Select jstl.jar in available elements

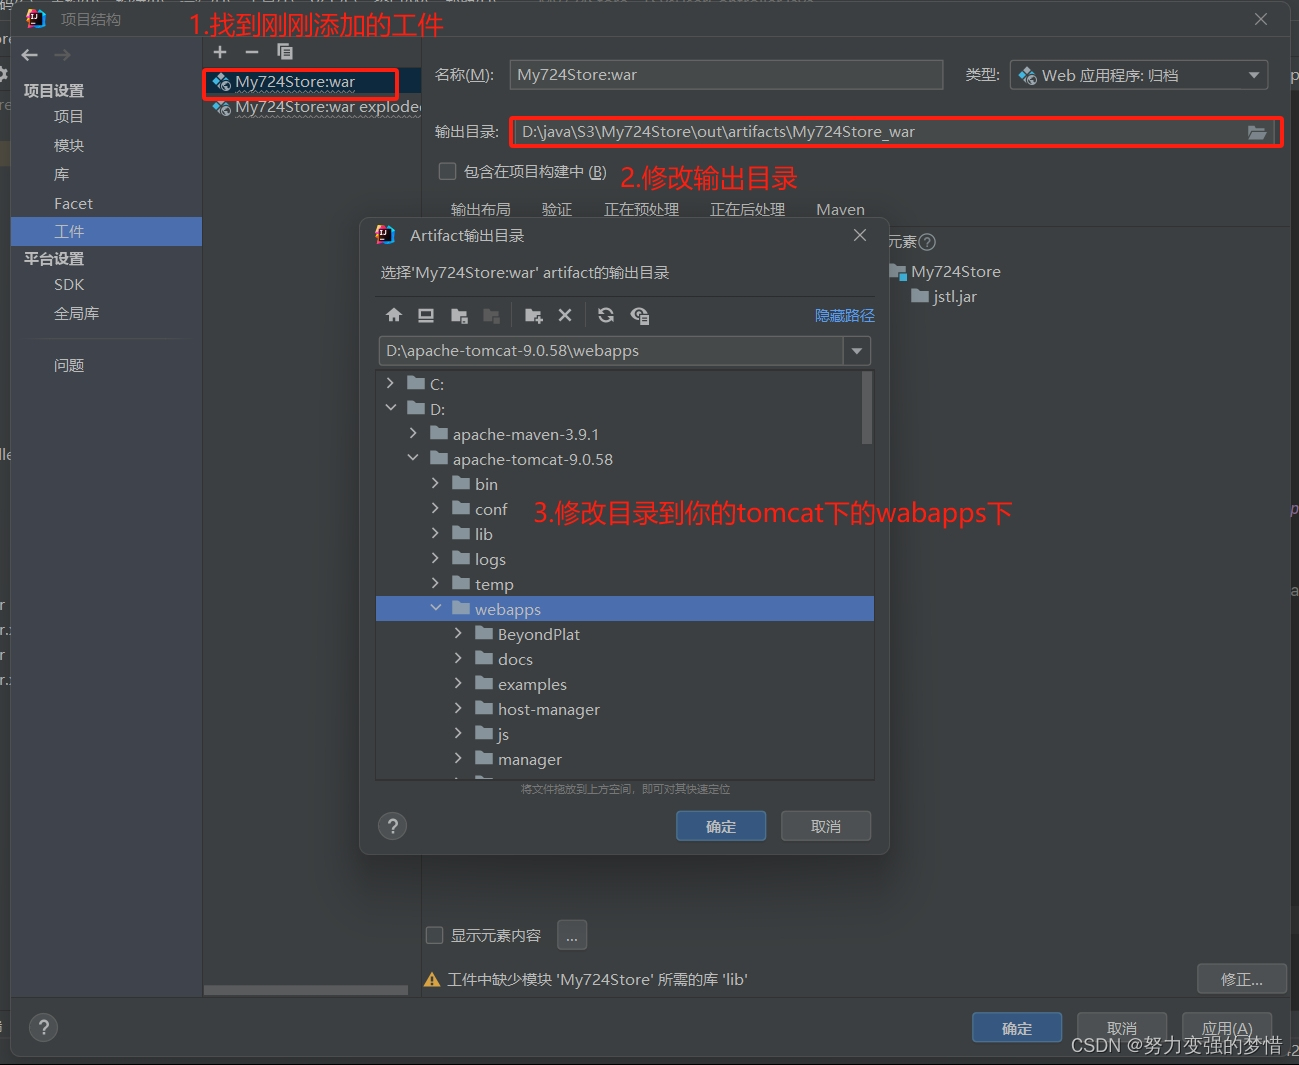coord(943,296)
